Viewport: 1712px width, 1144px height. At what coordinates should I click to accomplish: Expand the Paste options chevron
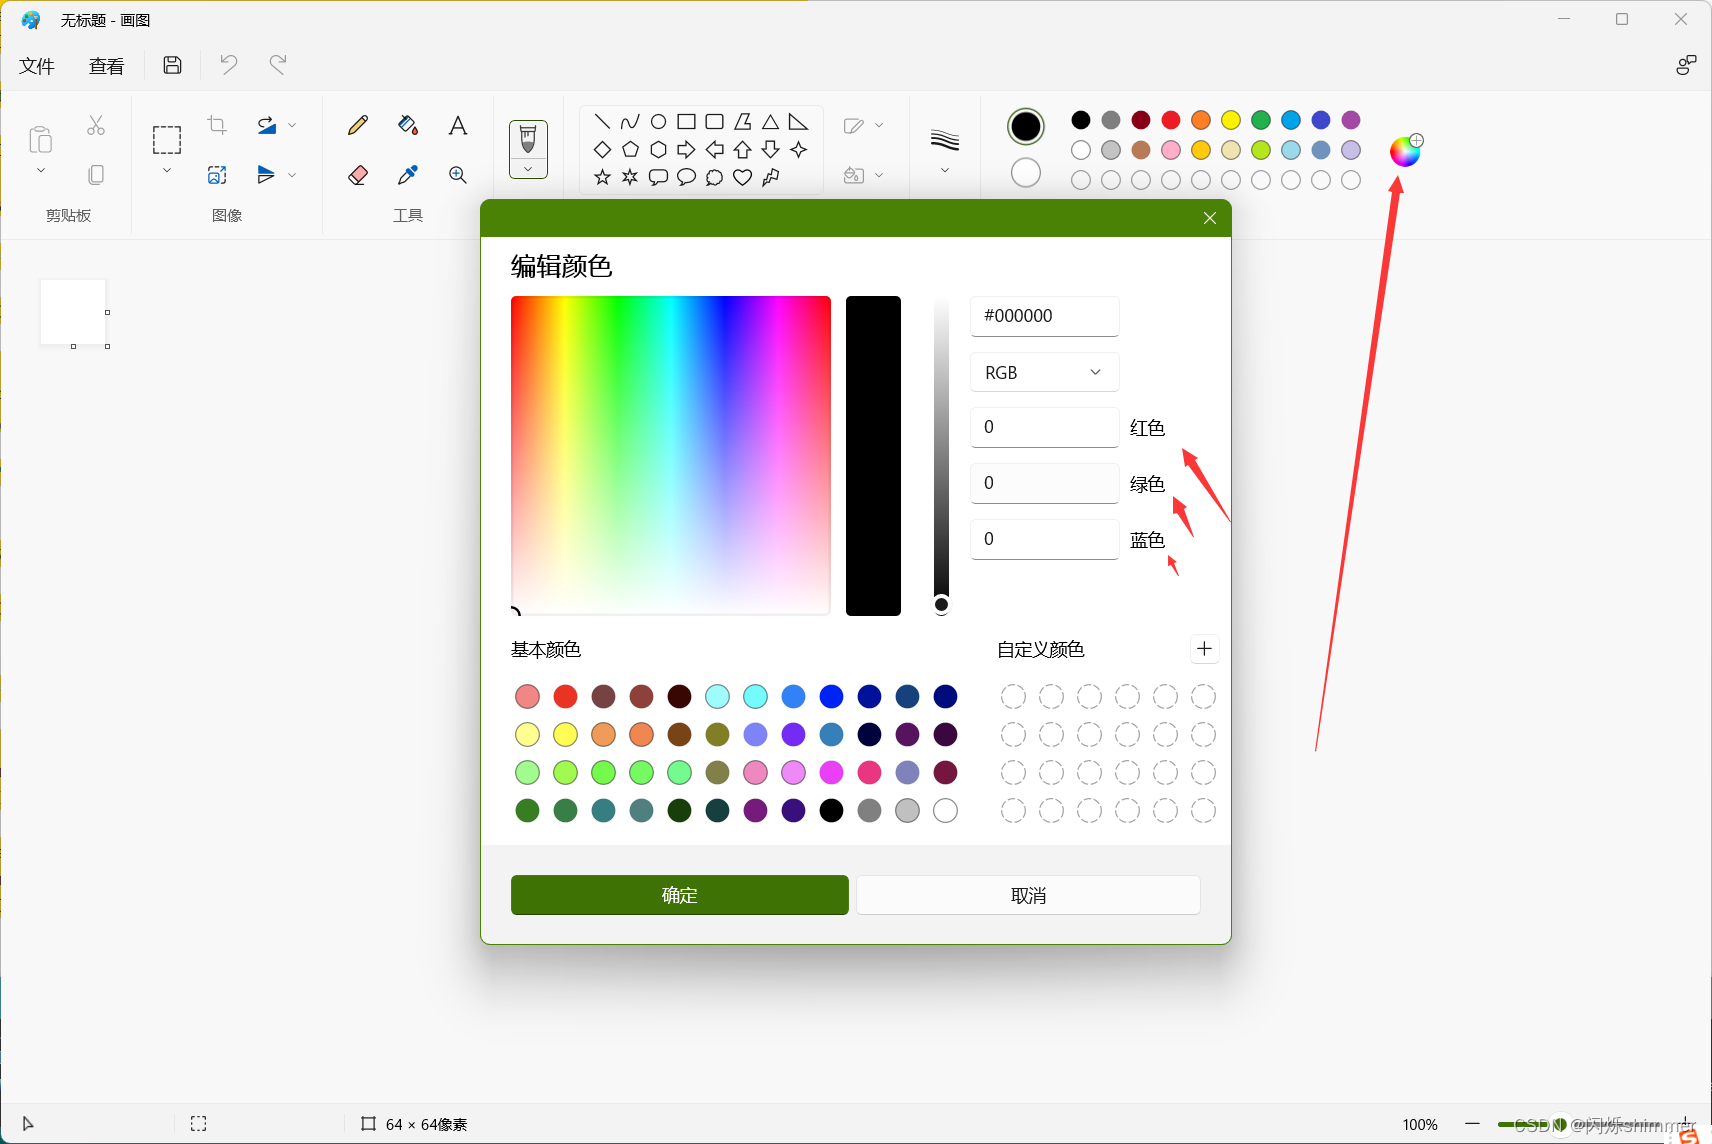(41, 171)
